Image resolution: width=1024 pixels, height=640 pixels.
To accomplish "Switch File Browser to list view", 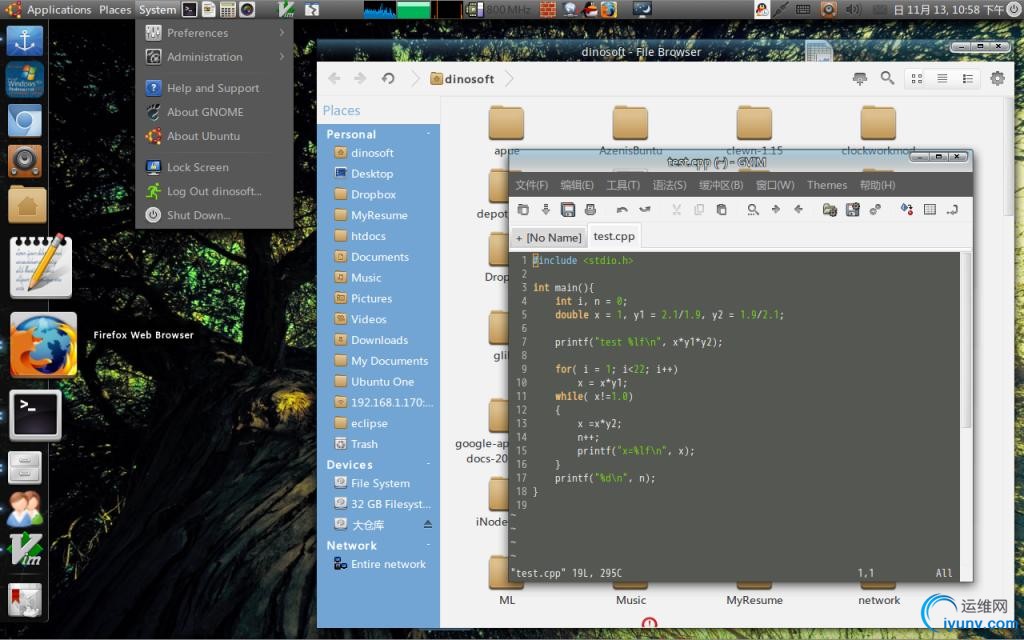I will coord(941,78).
